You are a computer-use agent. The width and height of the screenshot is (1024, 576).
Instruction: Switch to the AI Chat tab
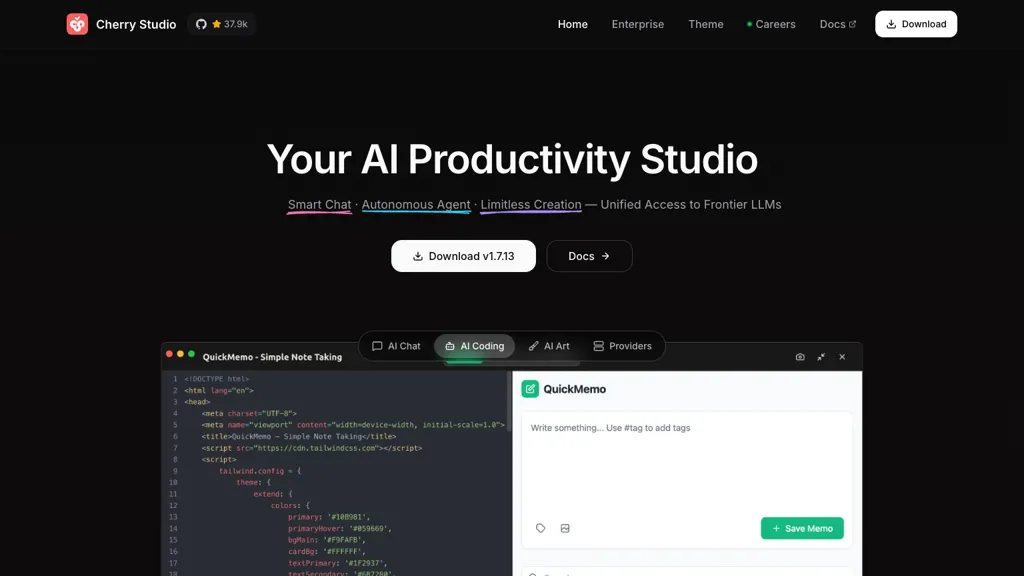point(396,346)
